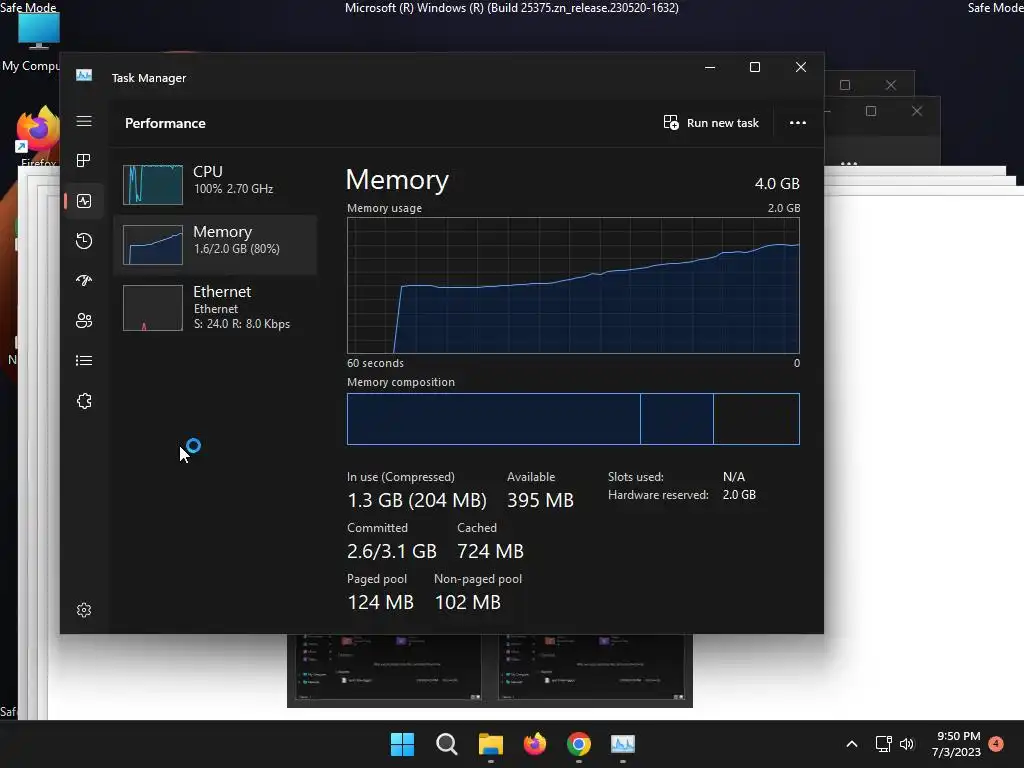Click the "395 MB" available value
The width and height of the screenshot is (1024, 768).
[x=540, y=500]
